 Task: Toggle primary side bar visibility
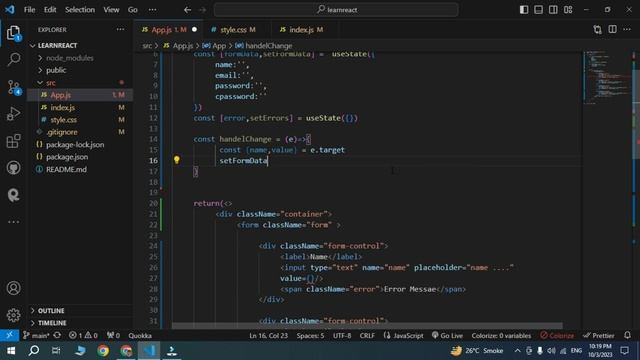tap(524, 9)
